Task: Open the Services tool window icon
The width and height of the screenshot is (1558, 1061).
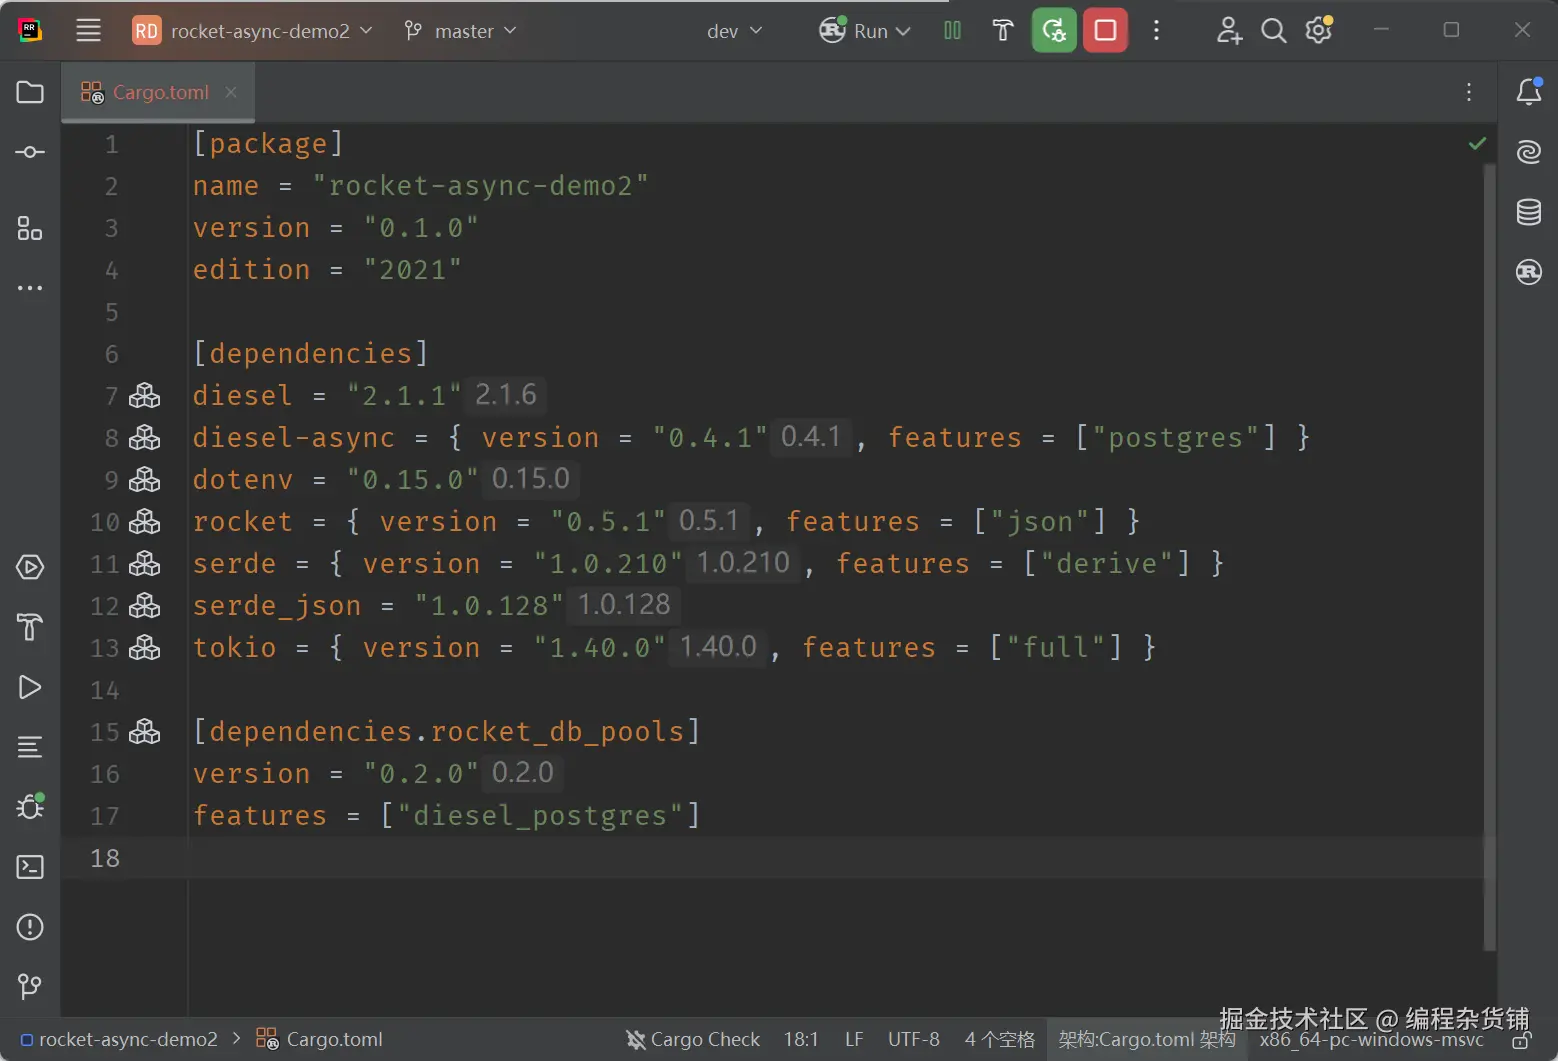Action: pos(30,567)
